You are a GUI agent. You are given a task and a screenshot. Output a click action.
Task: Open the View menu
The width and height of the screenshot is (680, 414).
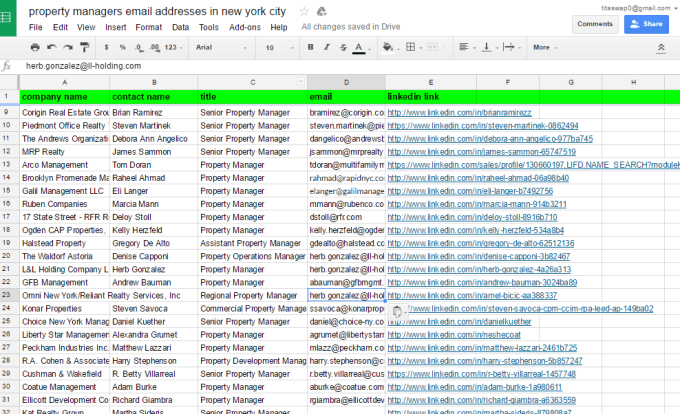[86, 27]
